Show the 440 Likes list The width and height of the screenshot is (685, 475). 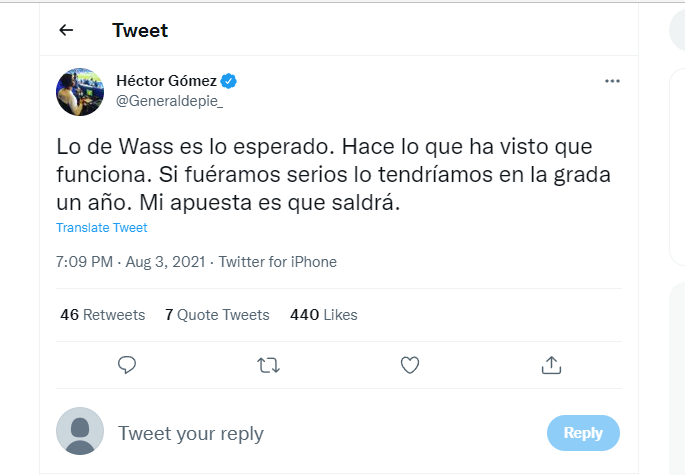coord(323,314)
